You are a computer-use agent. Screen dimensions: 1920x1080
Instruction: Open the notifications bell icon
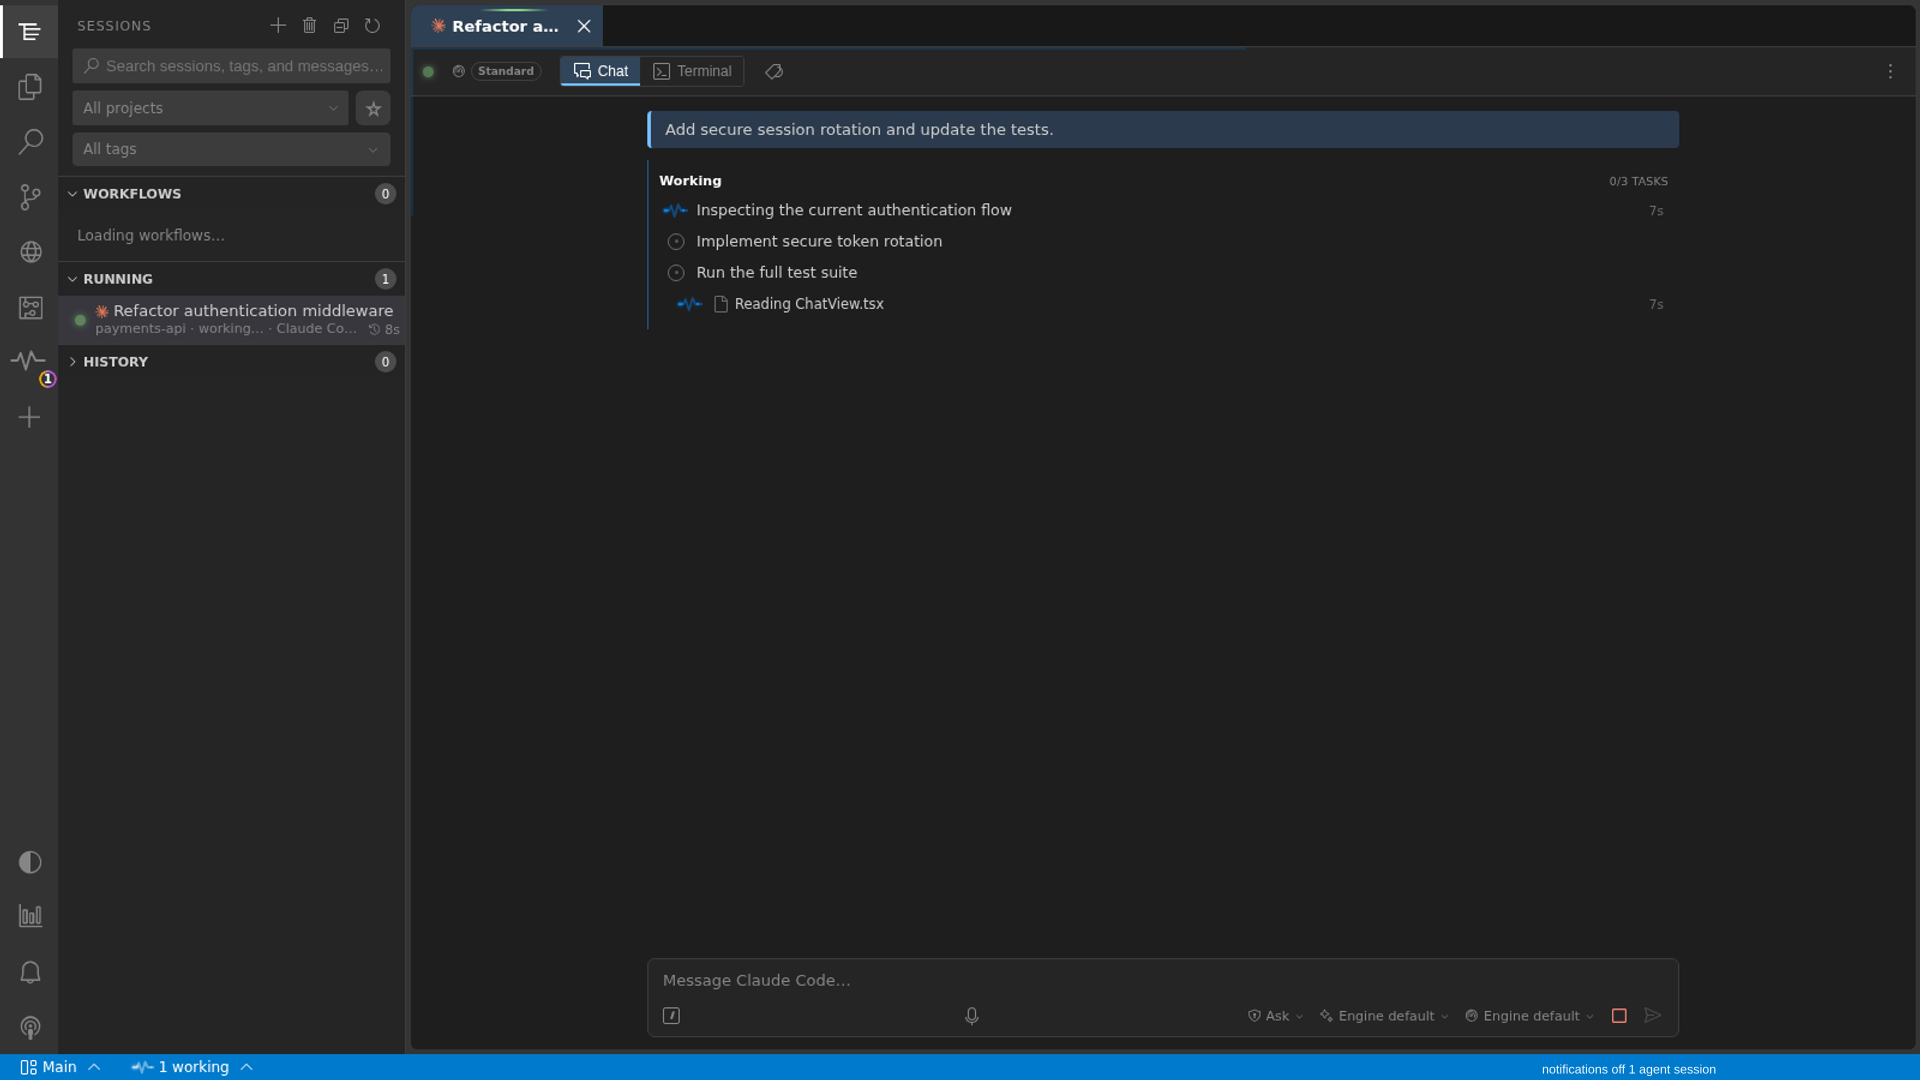[30, 972]
